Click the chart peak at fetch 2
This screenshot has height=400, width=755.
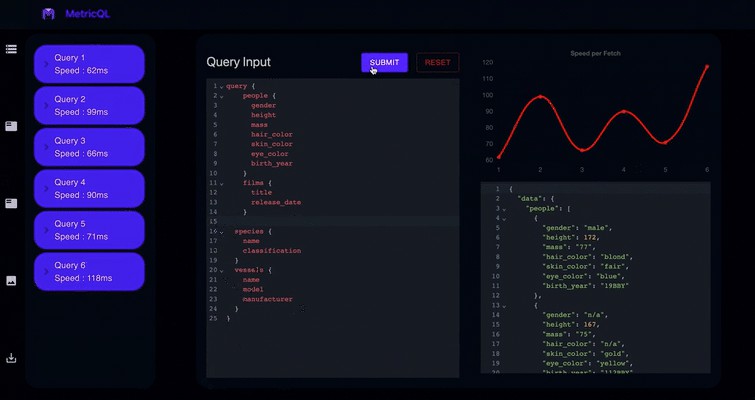click(x=540, y=97)
